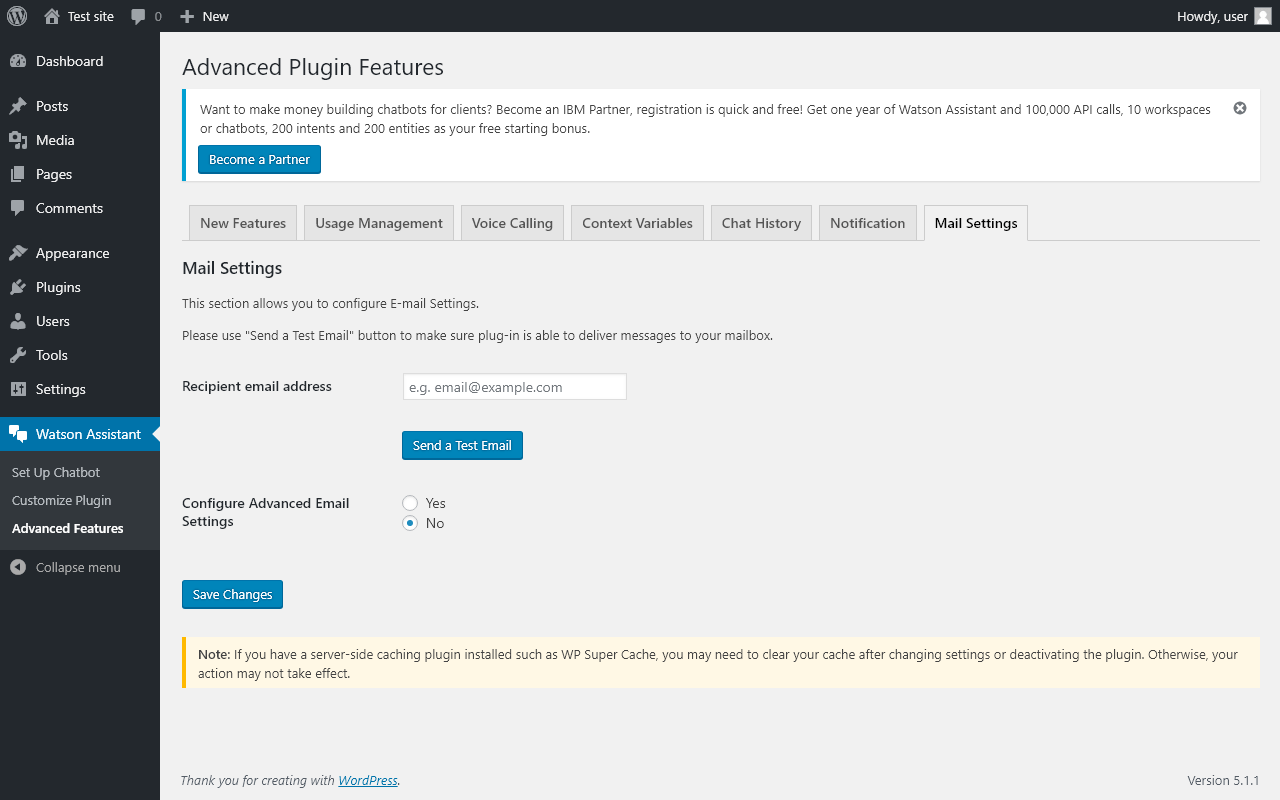
Task: Open the New content dropdown
Action: 204,16
